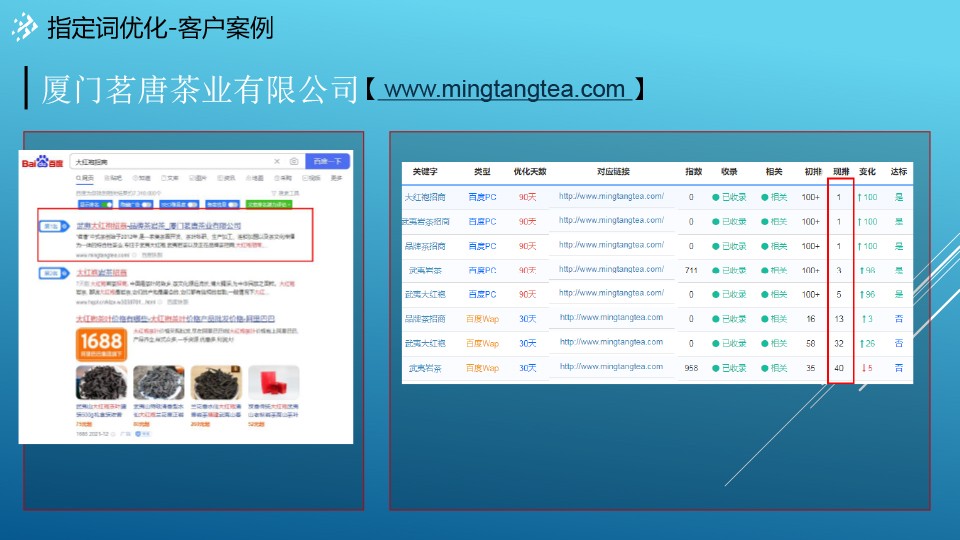Image resolution: width=960 pixels, height=540 pixels.
Task: Open the www.mingtangtea.com link in slide title
Action: coord(504,89)
